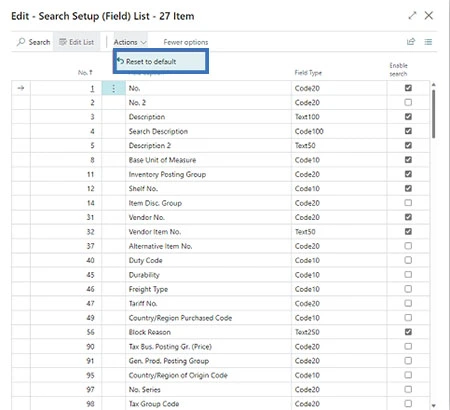Screen dimensions: 450x410
Task: Expand the dialog with the diagonal arrows icon
Action: 412,15
